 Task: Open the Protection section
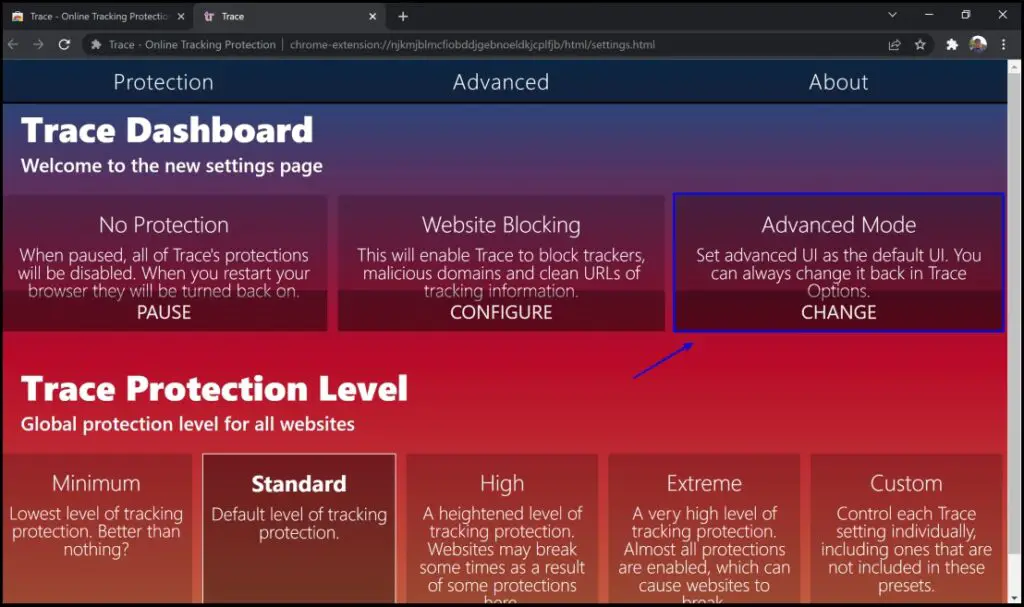click(x=163, y=82)
